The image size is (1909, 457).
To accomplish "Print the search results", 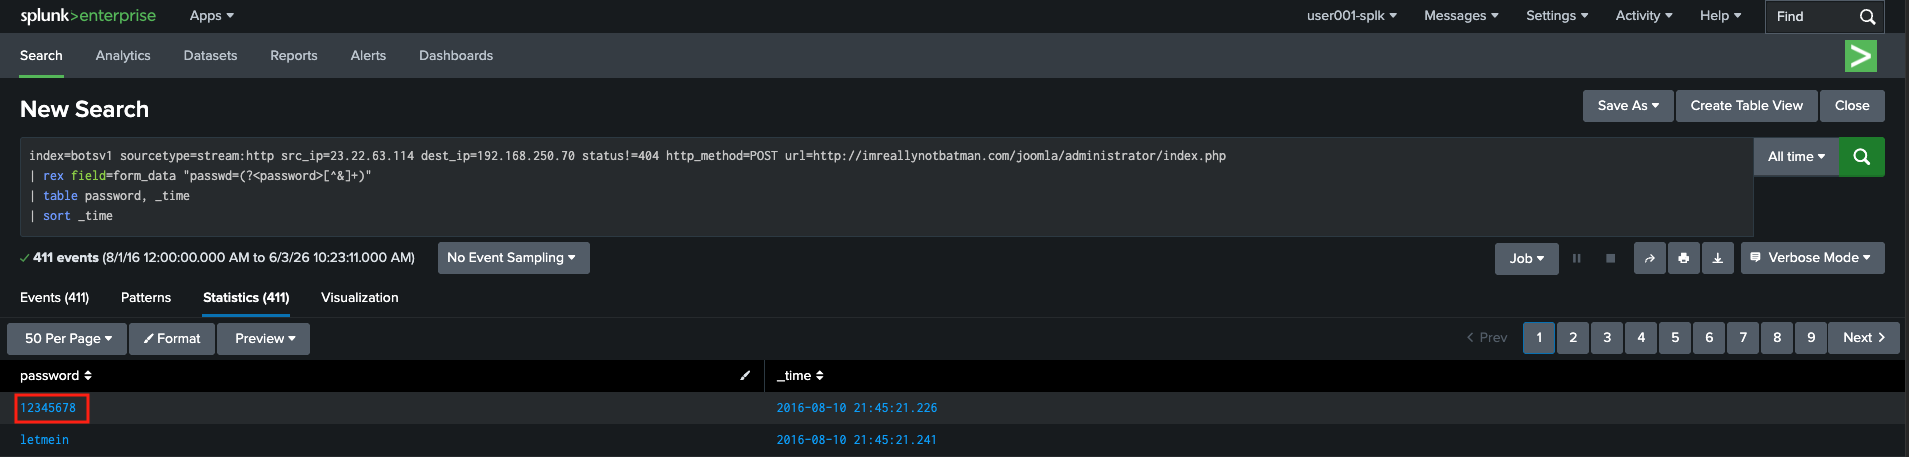I will (1684, 258).
